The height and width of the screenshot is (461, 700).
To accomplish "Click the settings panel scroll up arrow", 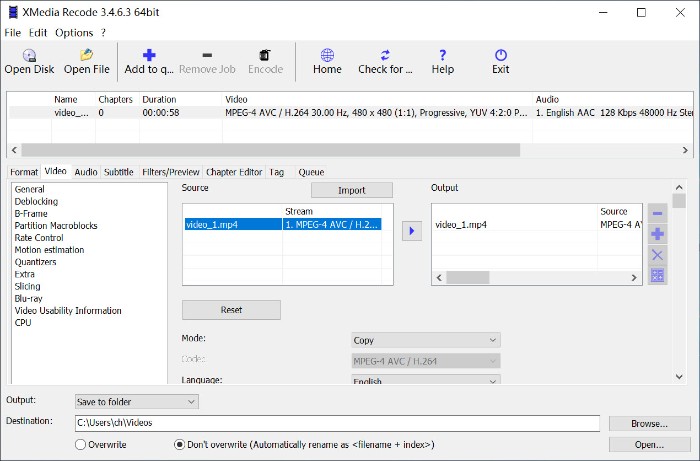I will click(x=679, y=187).
